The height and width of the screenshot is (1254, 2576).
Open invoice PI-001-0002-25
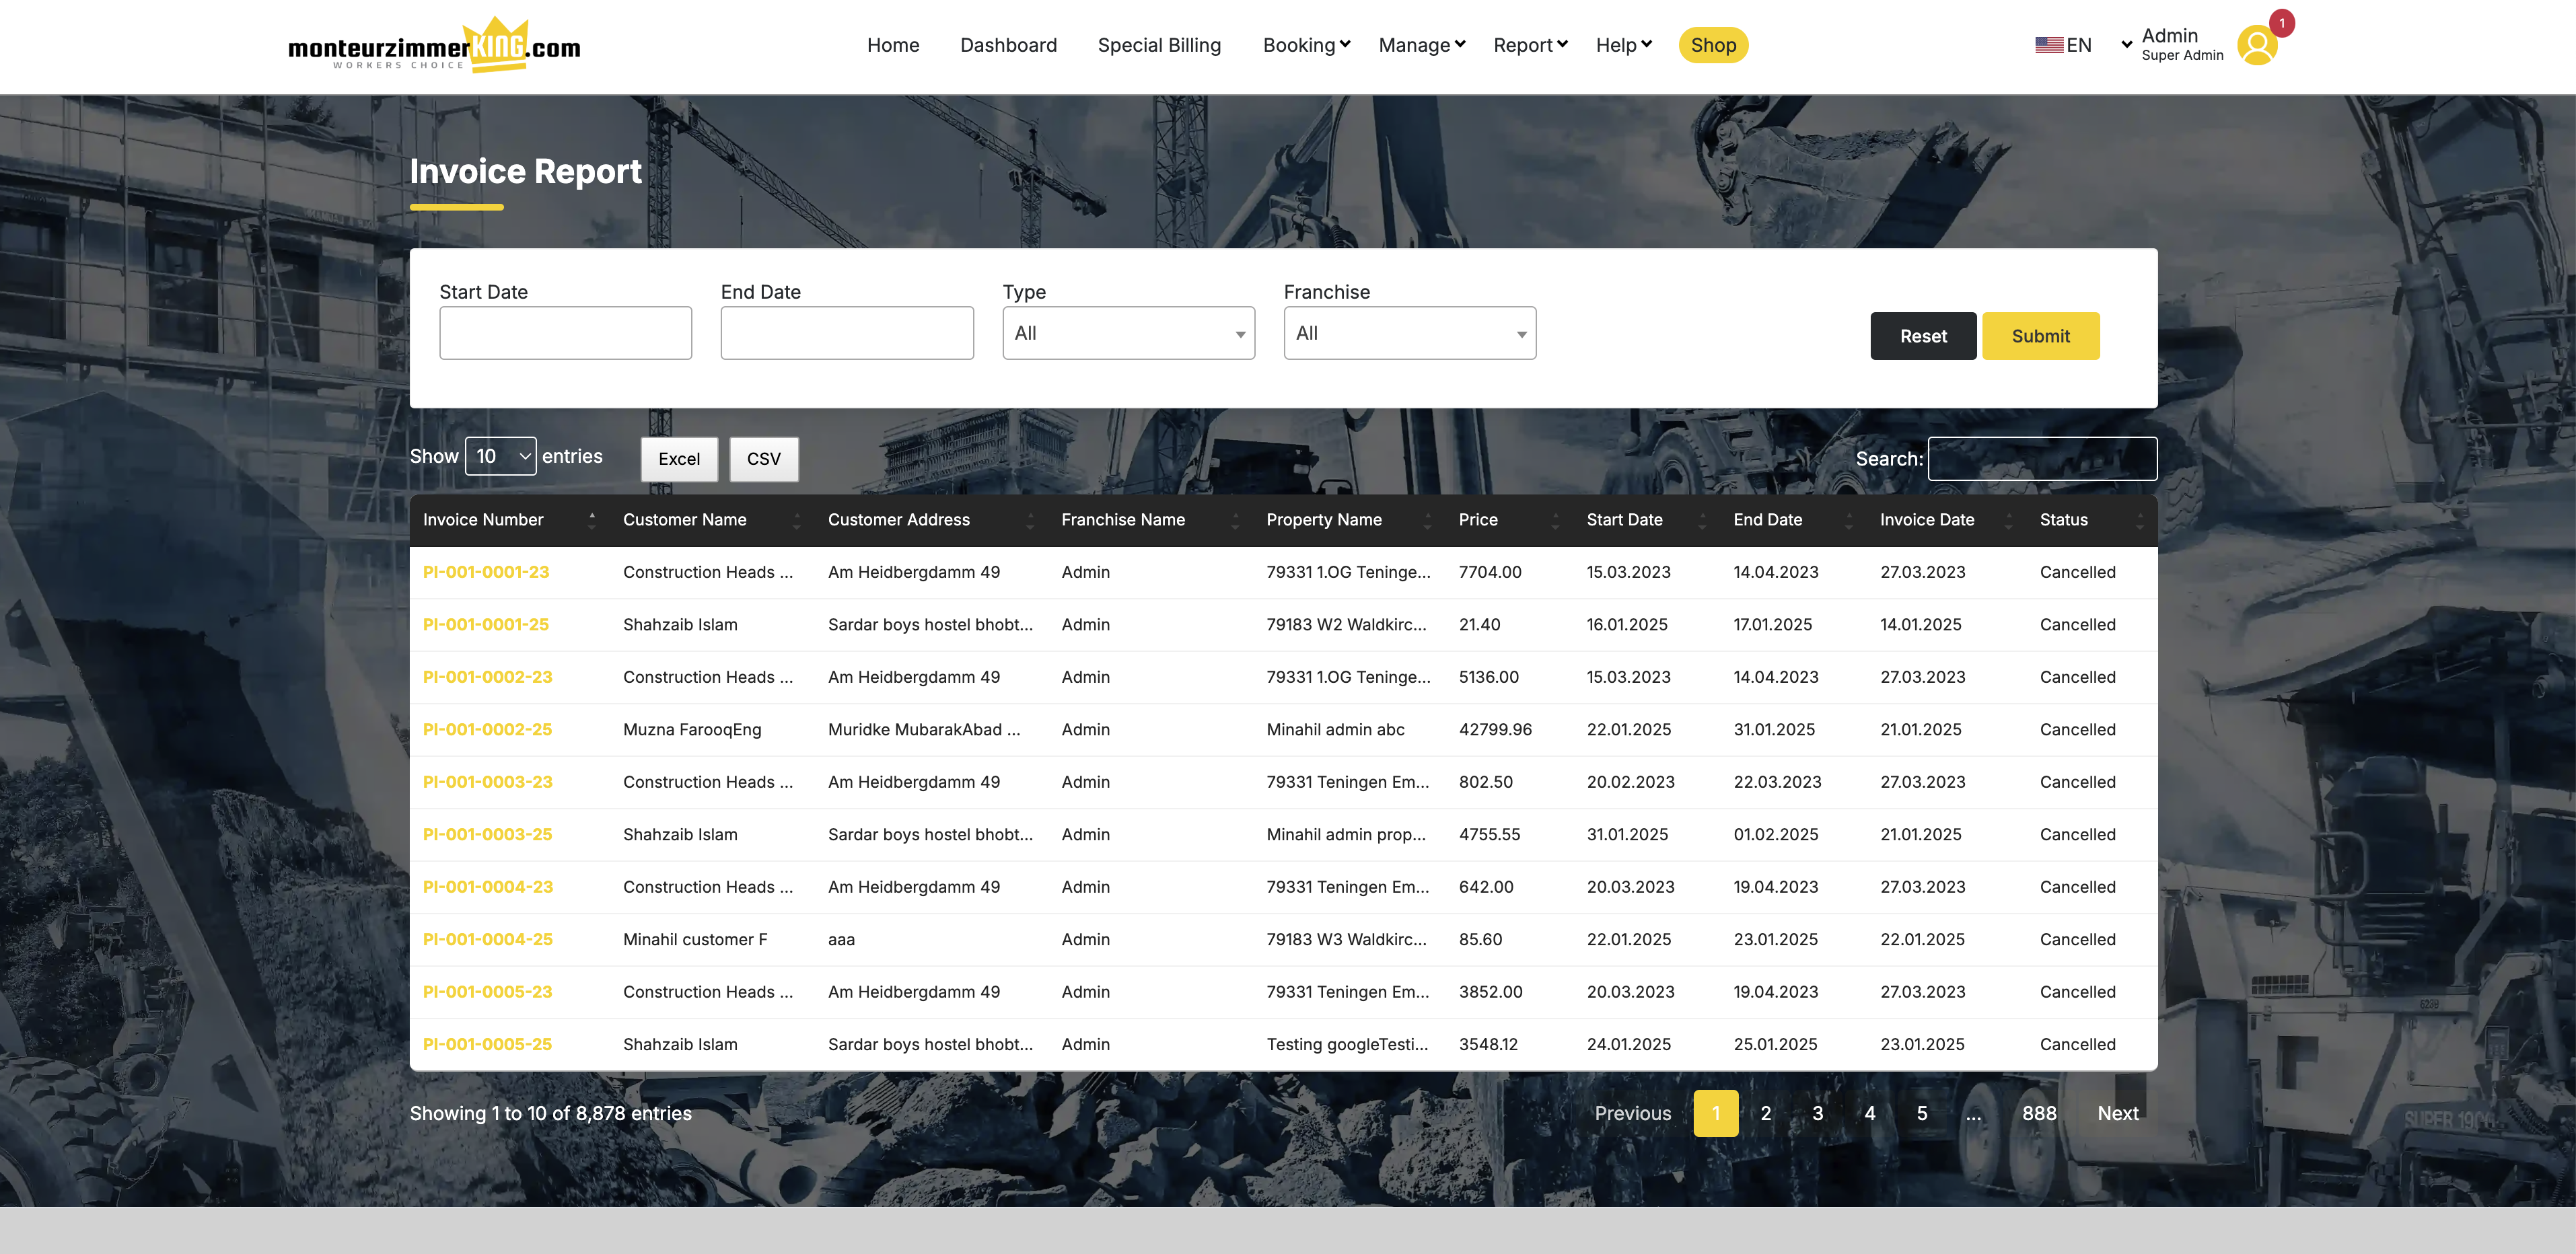(x=487, y=730)
